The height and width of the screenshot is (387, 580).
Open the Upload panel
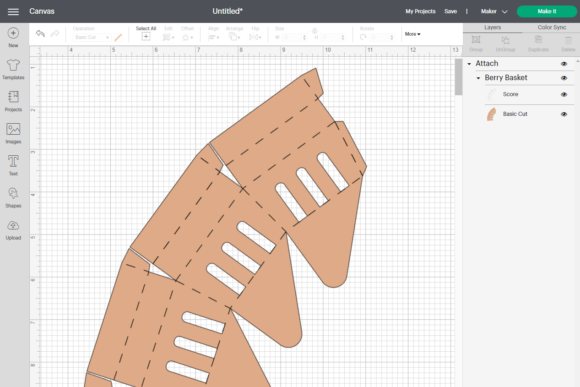pos(13,230)
